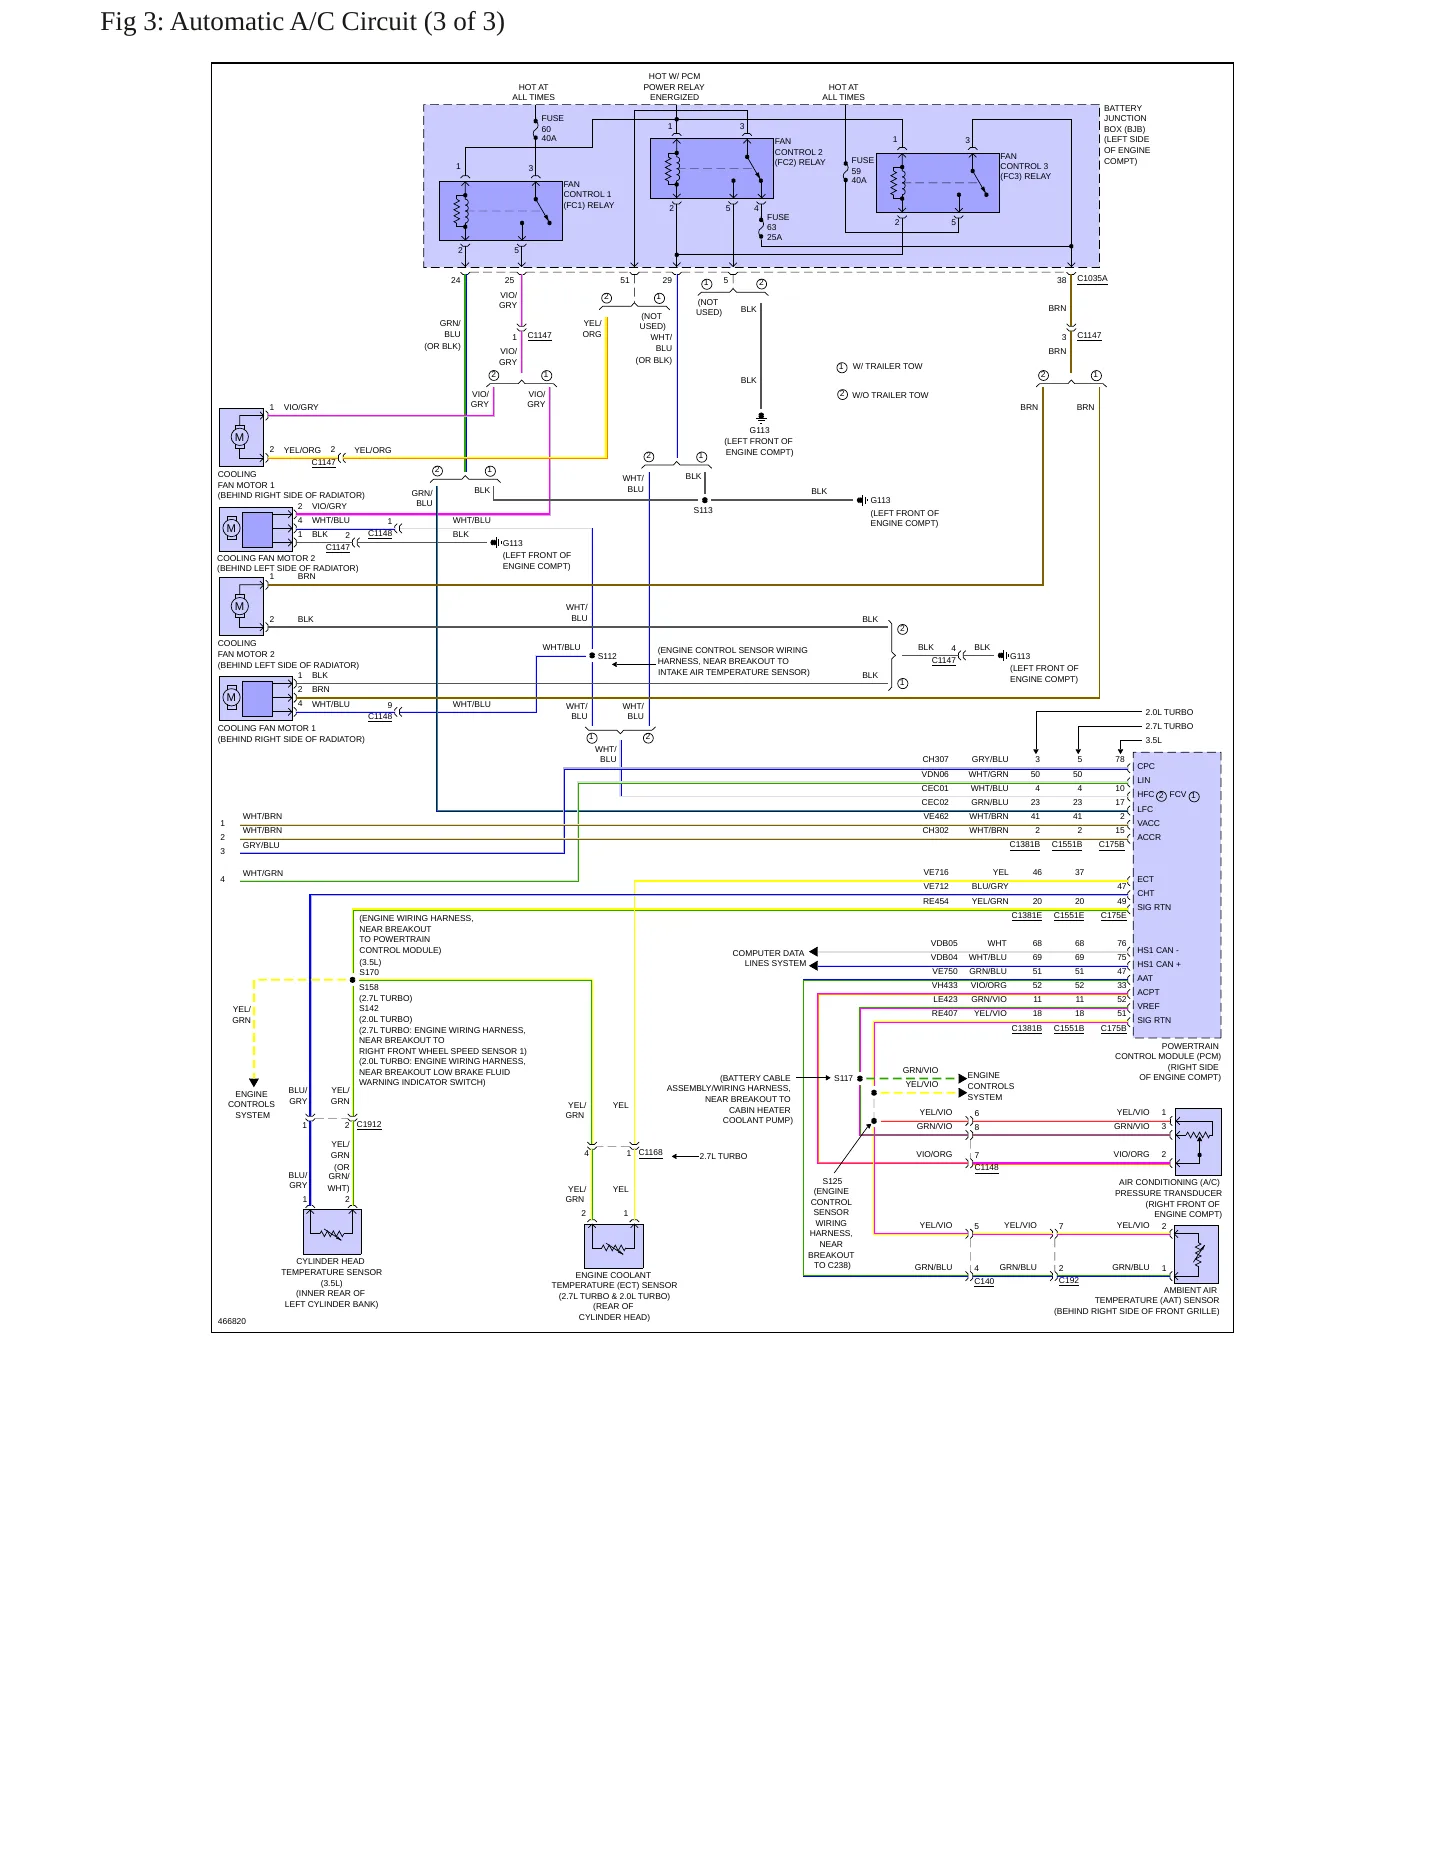1445x1870 pixels.
Task: Click circuit code CEC02
Action: (x=935, y=802)
